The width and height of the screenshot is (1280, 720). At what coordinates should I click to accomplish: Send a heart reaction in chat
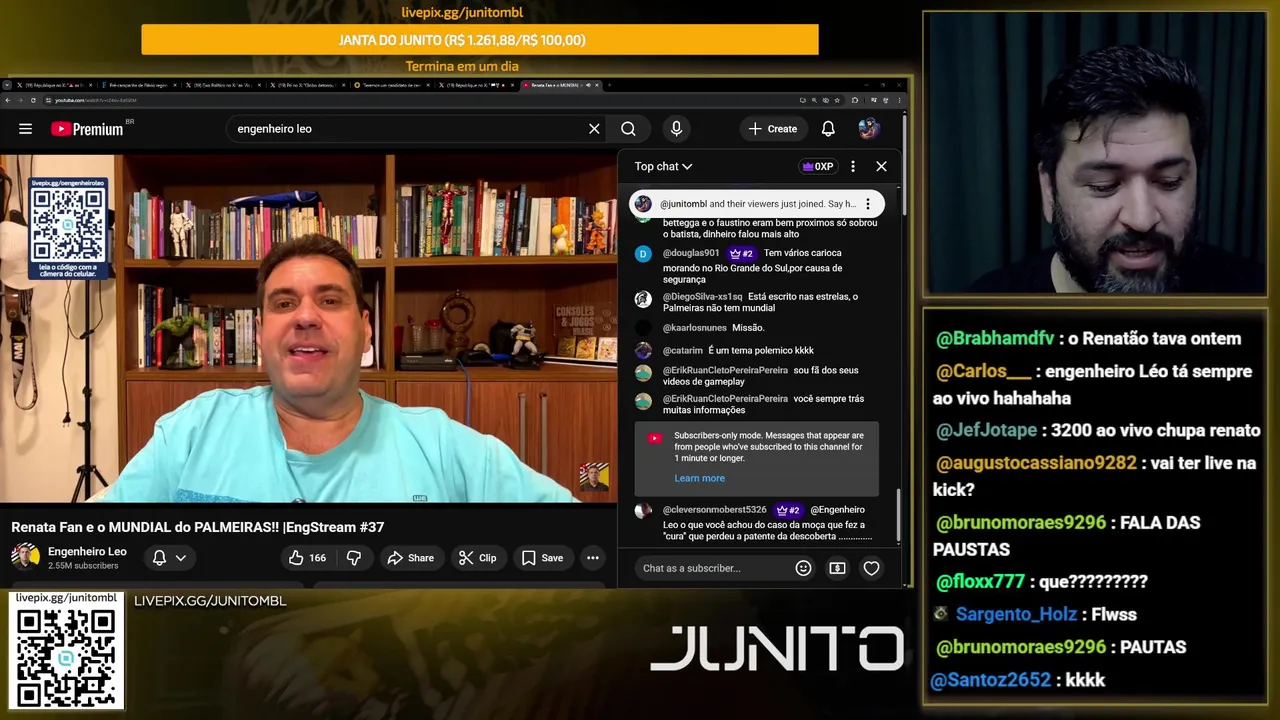[871, 568]
